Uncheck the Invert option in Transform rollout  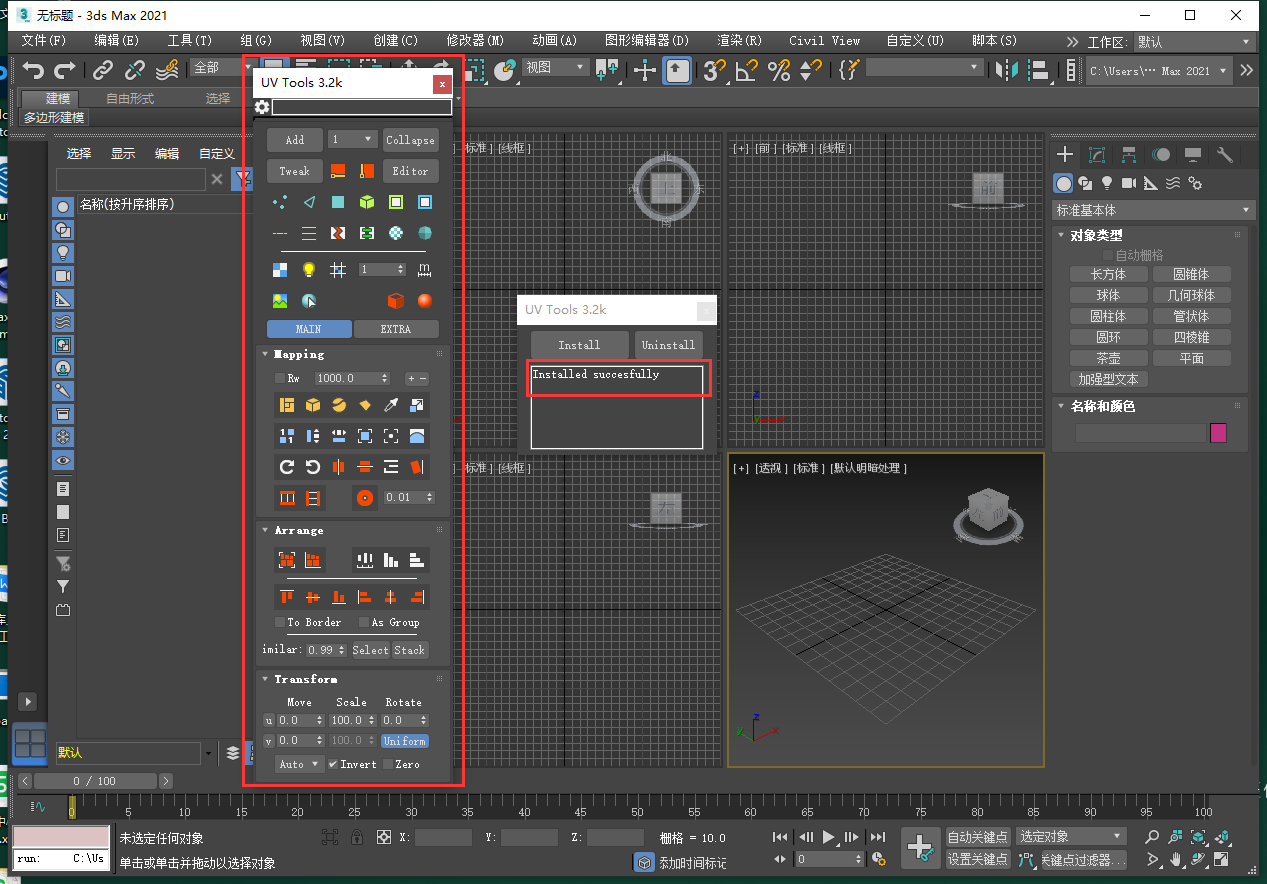[x=333, y=764]
